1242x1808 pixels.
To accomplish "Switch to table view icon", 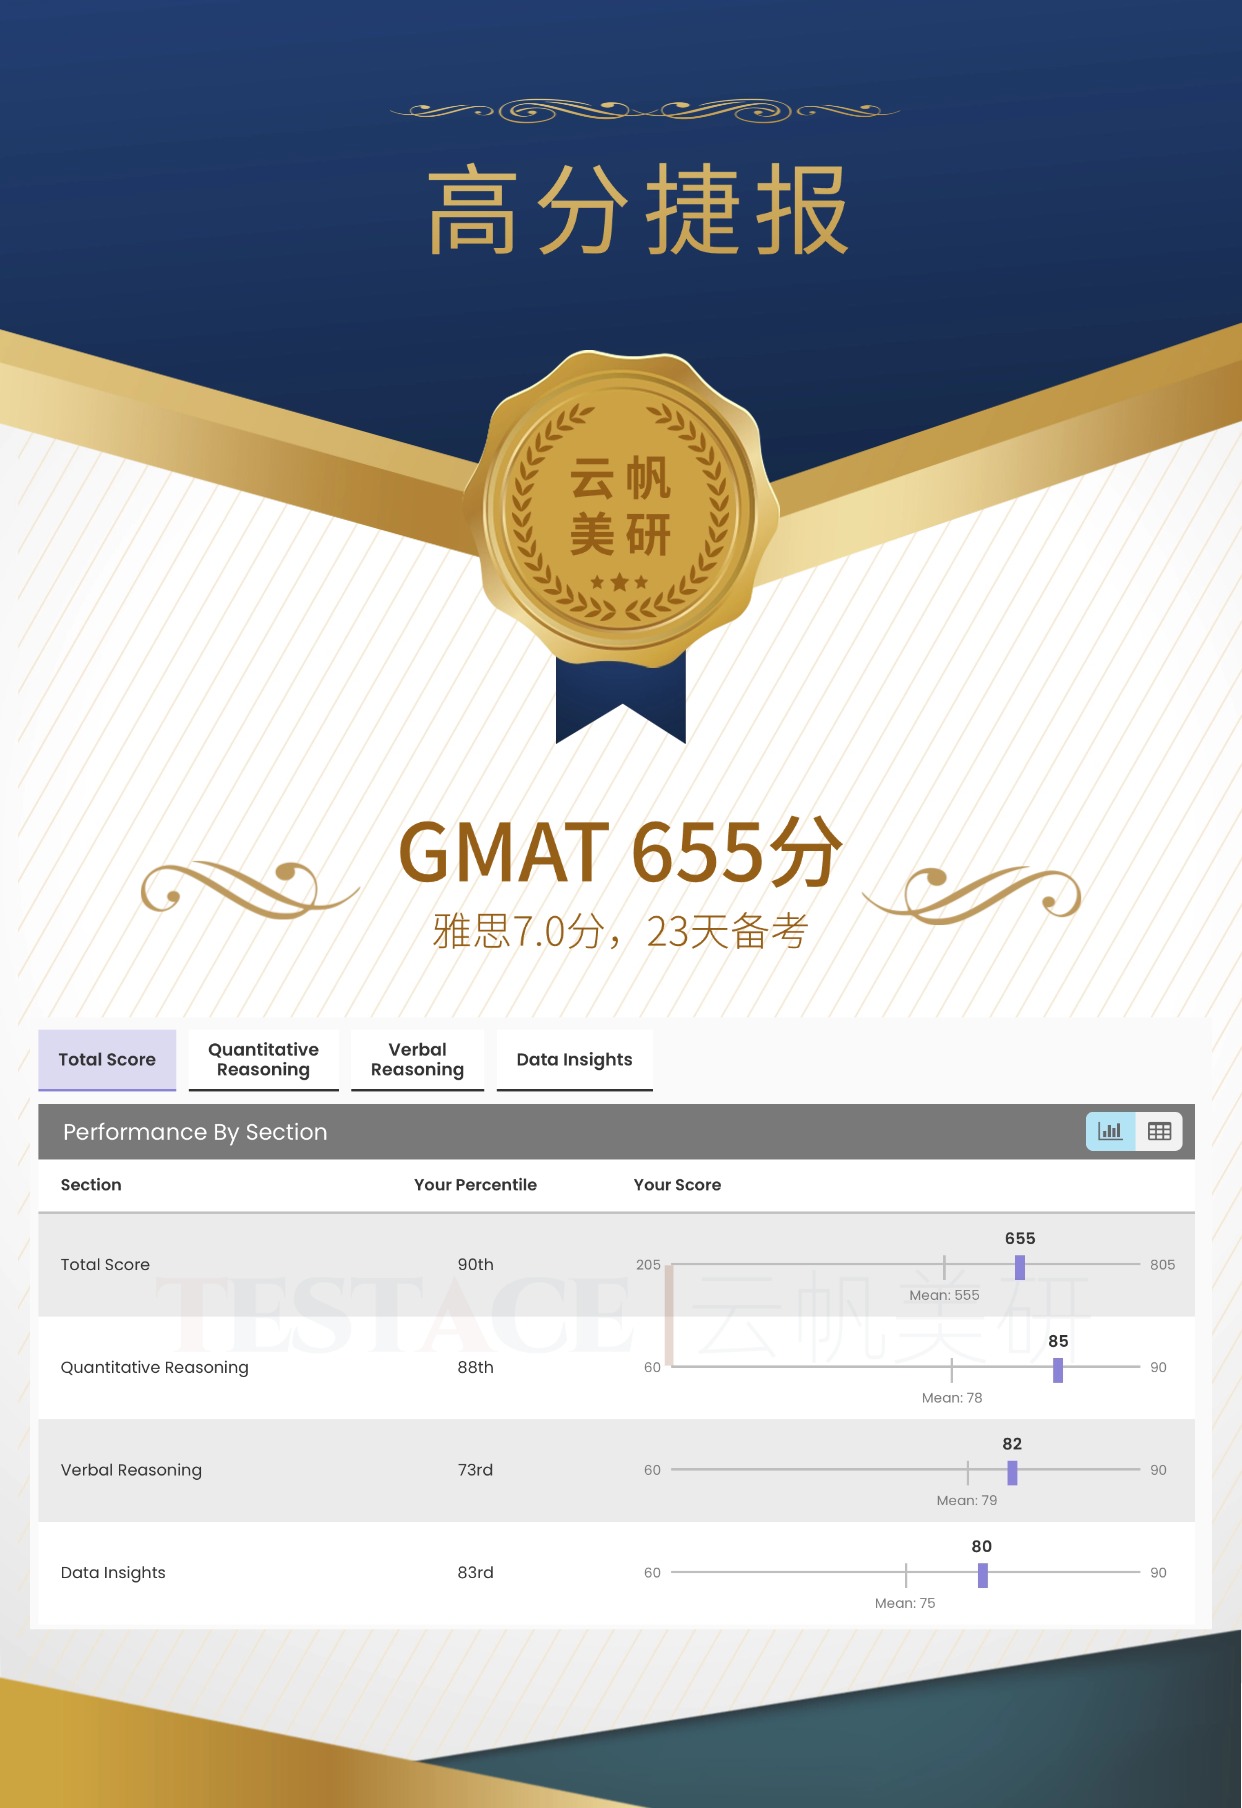I will click(x=1159, y=1131).
